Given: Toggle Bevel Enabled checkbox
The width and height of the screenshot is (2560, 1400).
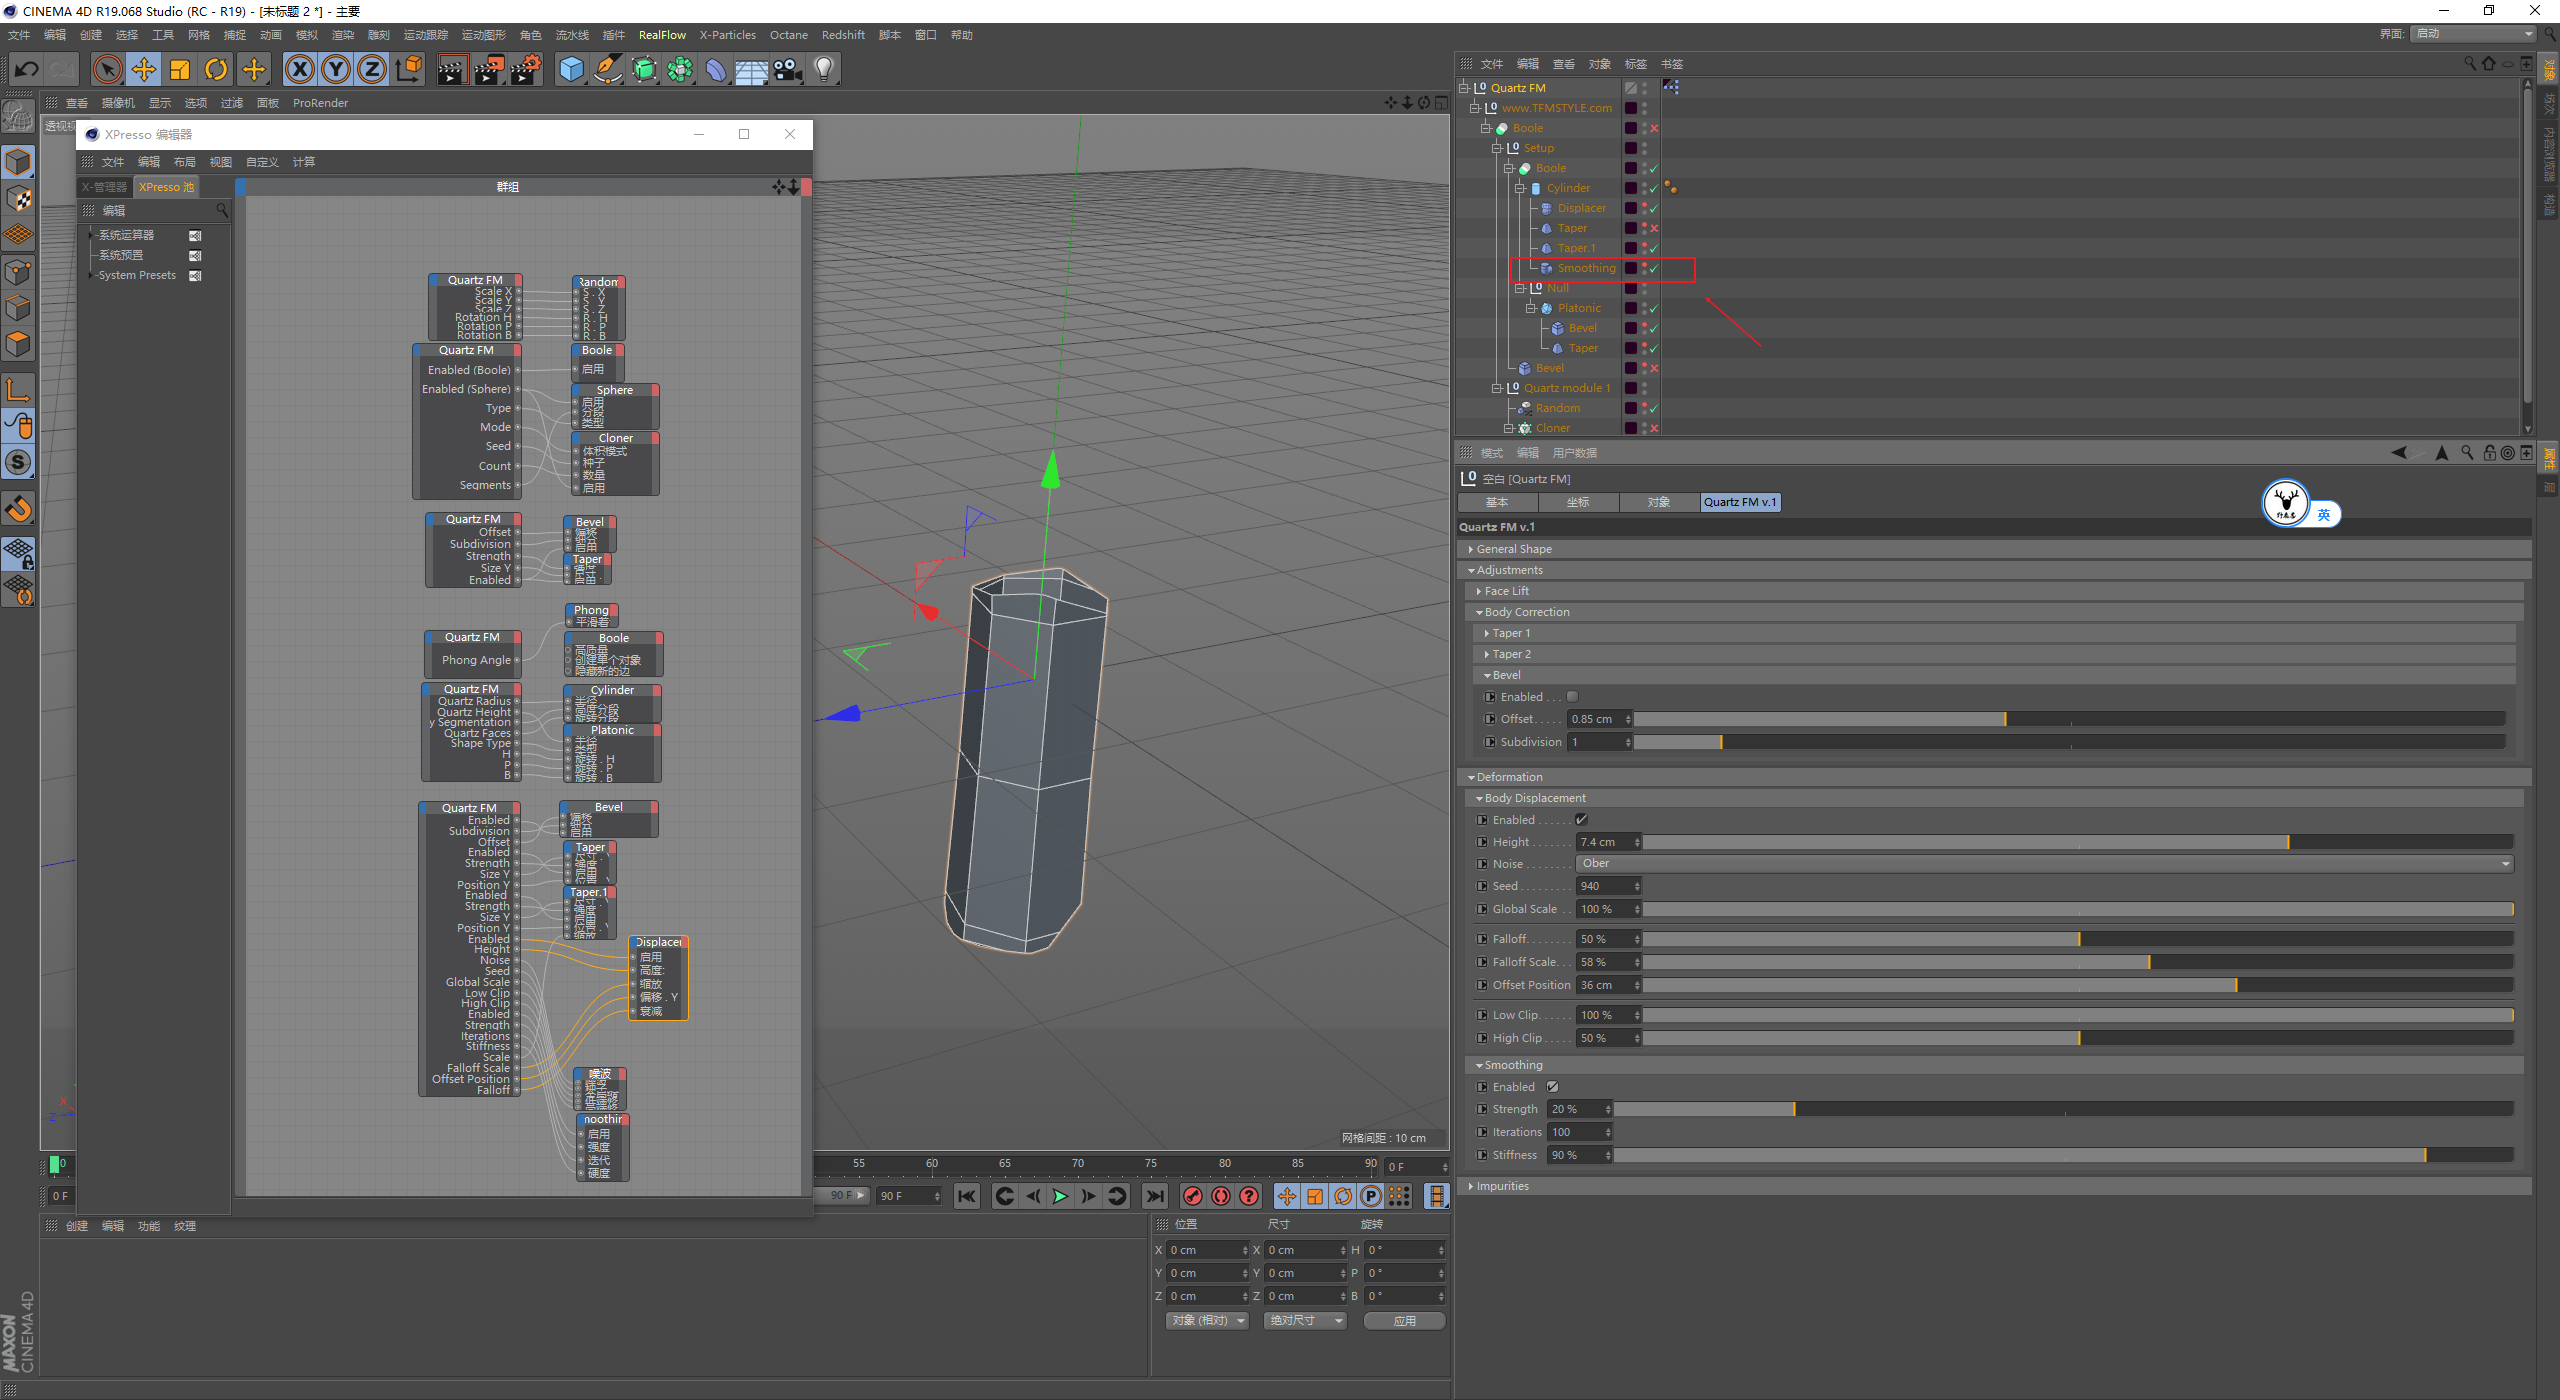Looking at the screenshot, I should 1572,697.
